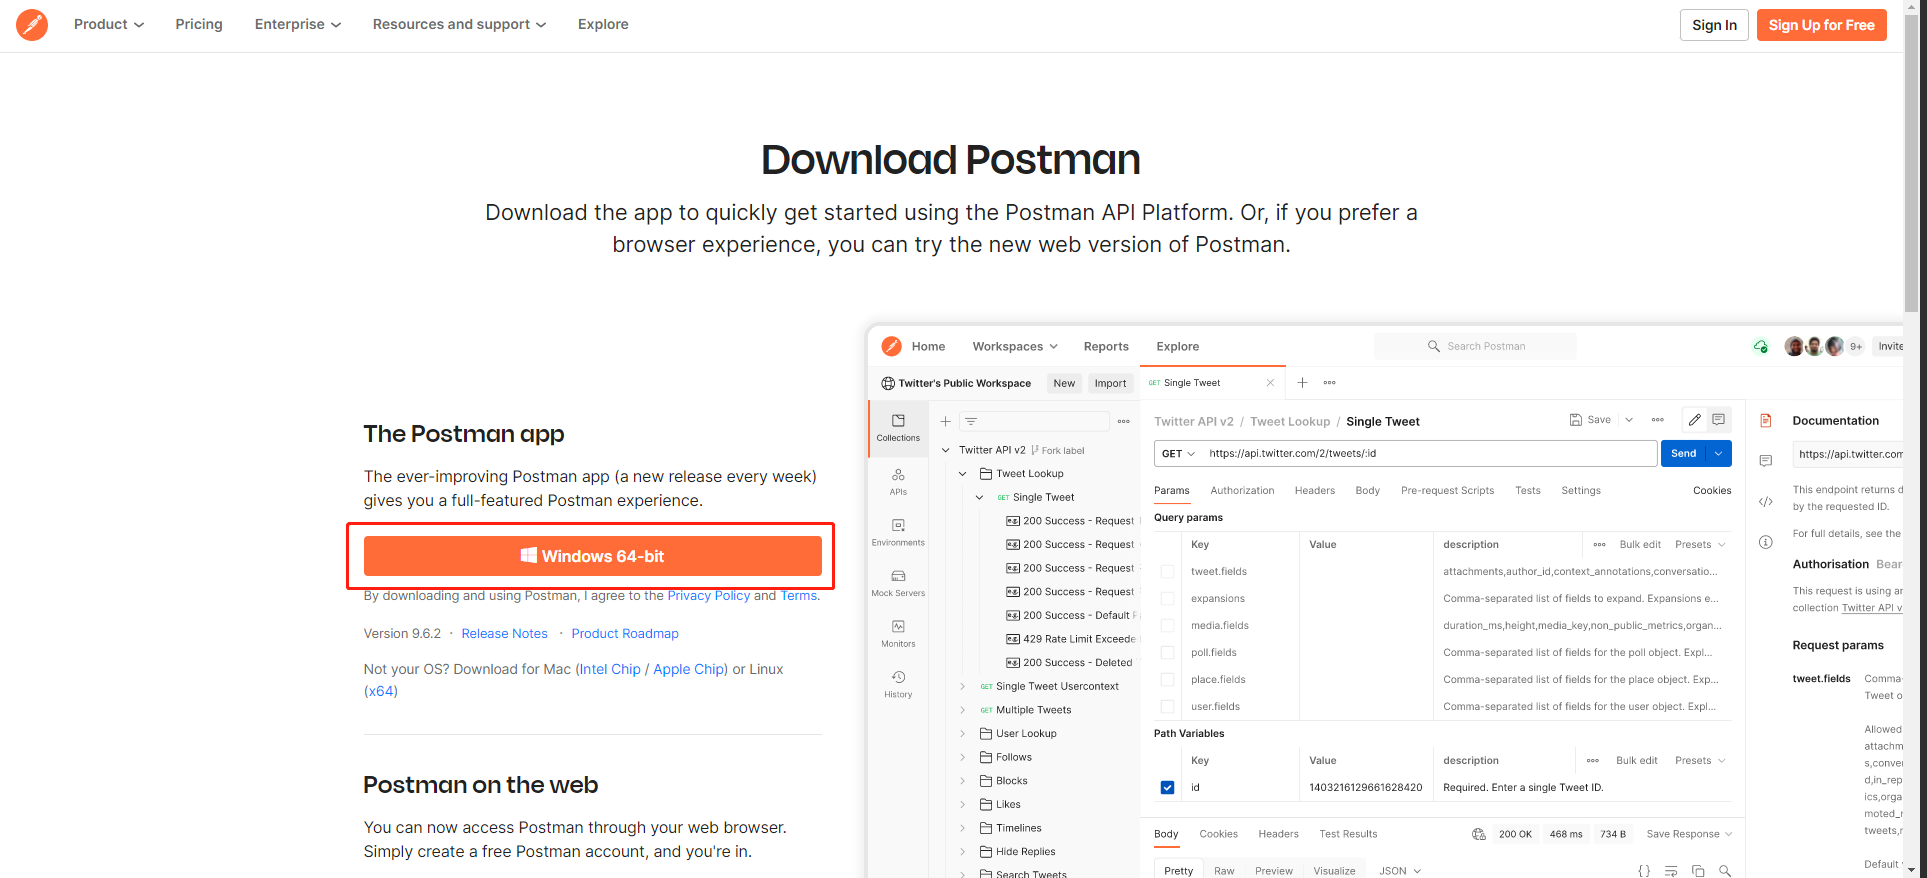Viewport: 1927px width, 878px height.
Task: Click the wrap lines icon in response toolbar
Action: (x=1671, y=871)
